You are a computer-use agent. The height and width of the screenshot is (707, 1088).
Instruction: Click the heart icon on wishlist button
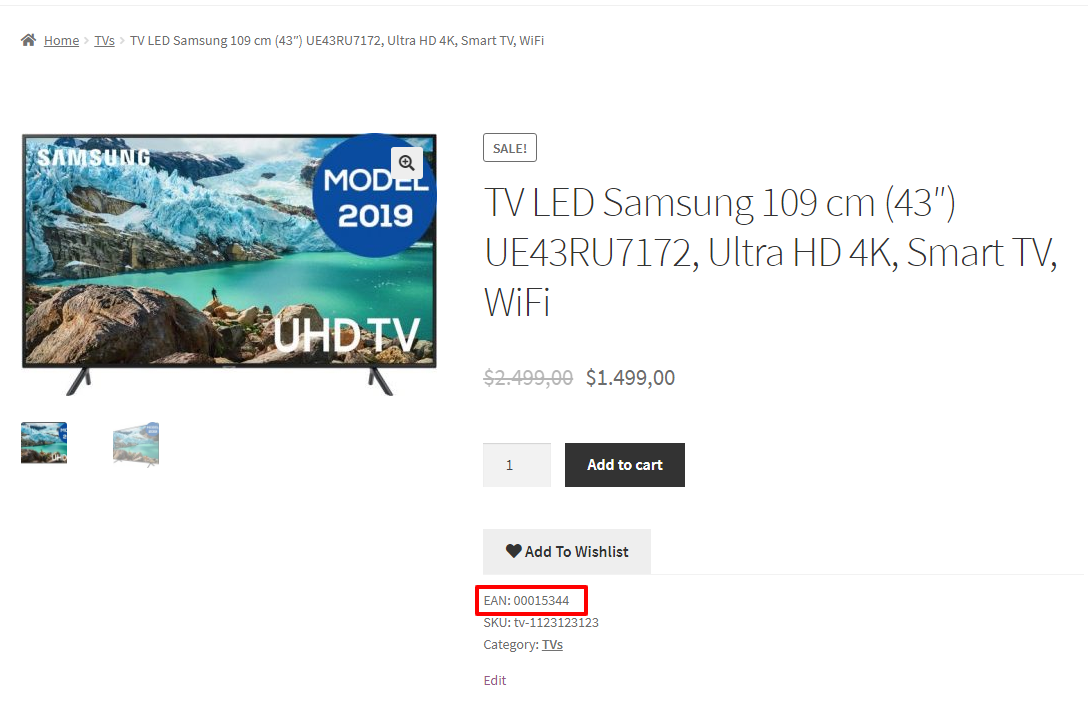pyautogui.click(x=513, y=551)
